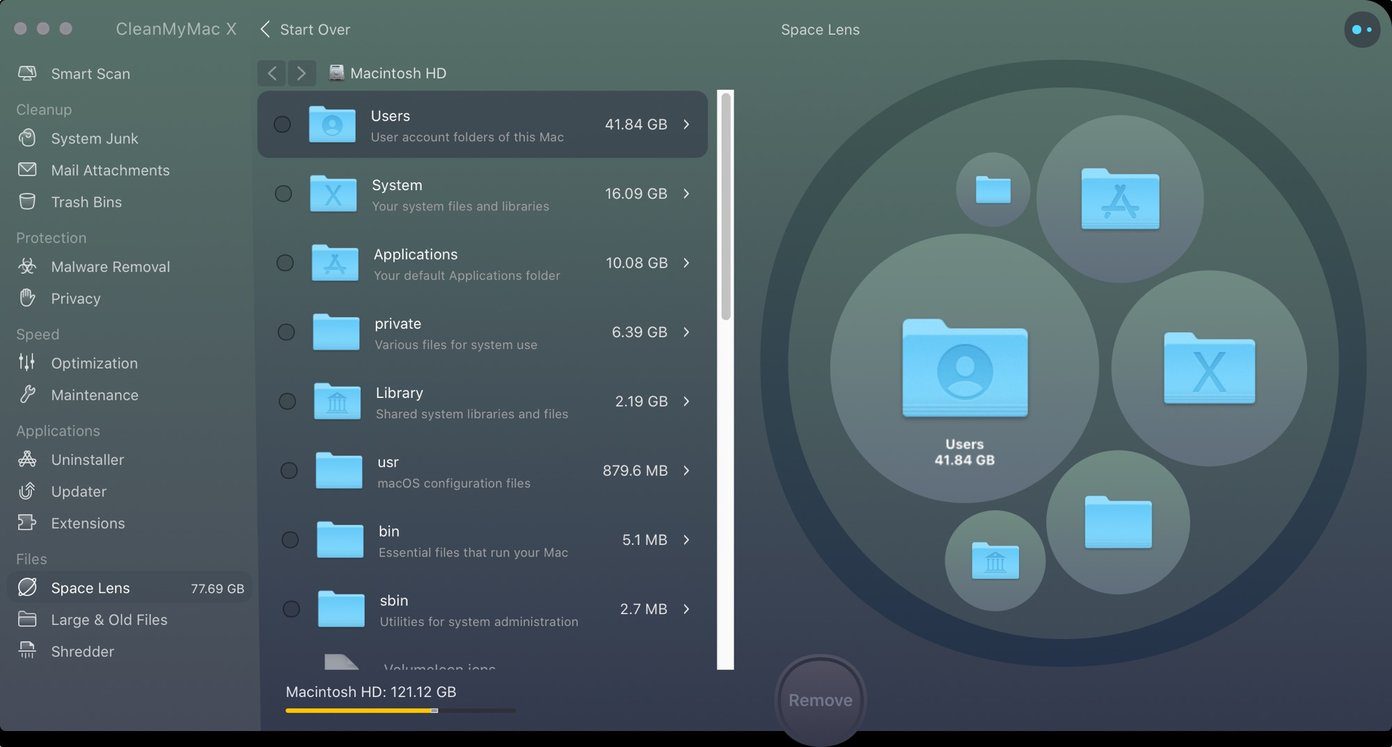
Task: Expand usr folder with its chevron
Action: (x=687, y=470)
